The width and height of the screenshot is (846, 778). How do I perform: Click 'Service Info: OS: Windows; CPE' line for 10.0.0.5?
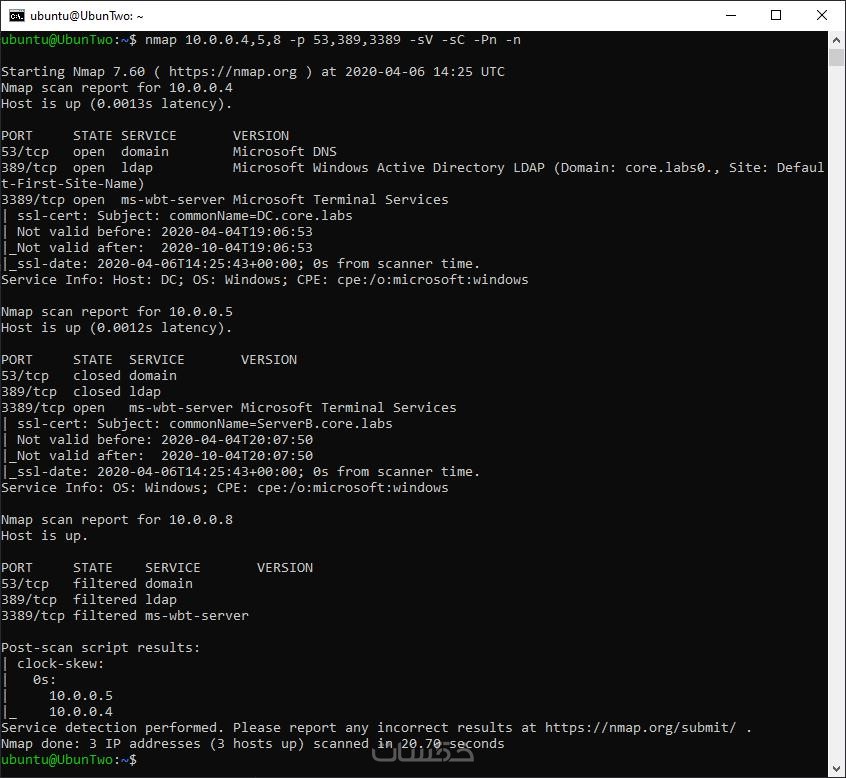click(x=224, y=488)
